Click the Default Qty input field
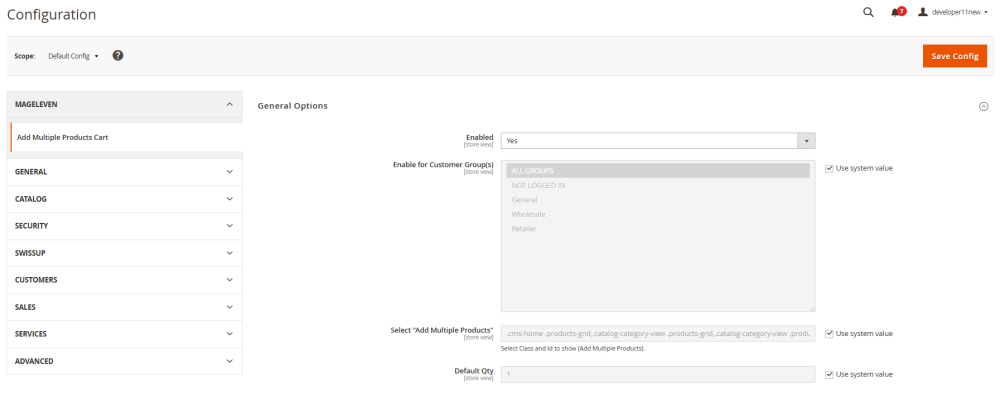The width and height of the screenshot is (1000, 394). 658,374
